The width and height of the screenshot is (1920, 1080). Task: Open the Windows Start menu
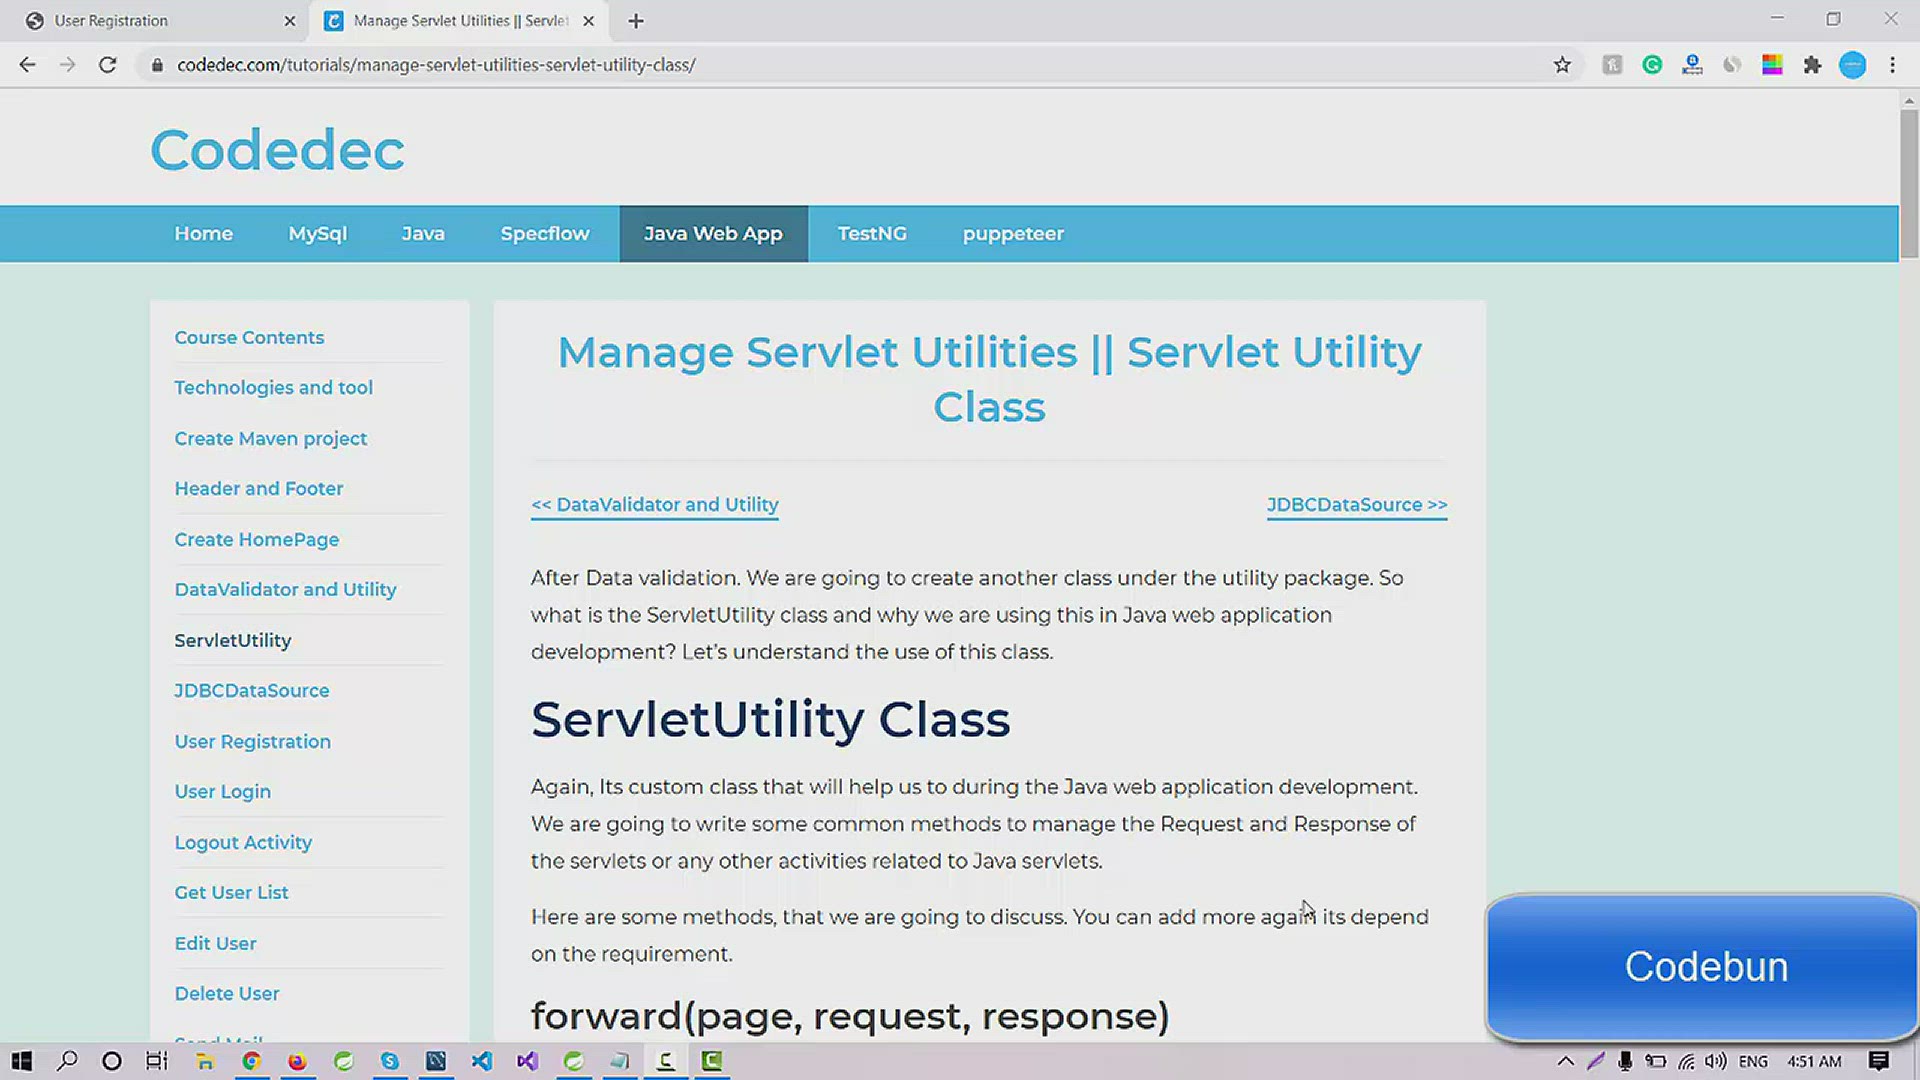(21, 1061)
